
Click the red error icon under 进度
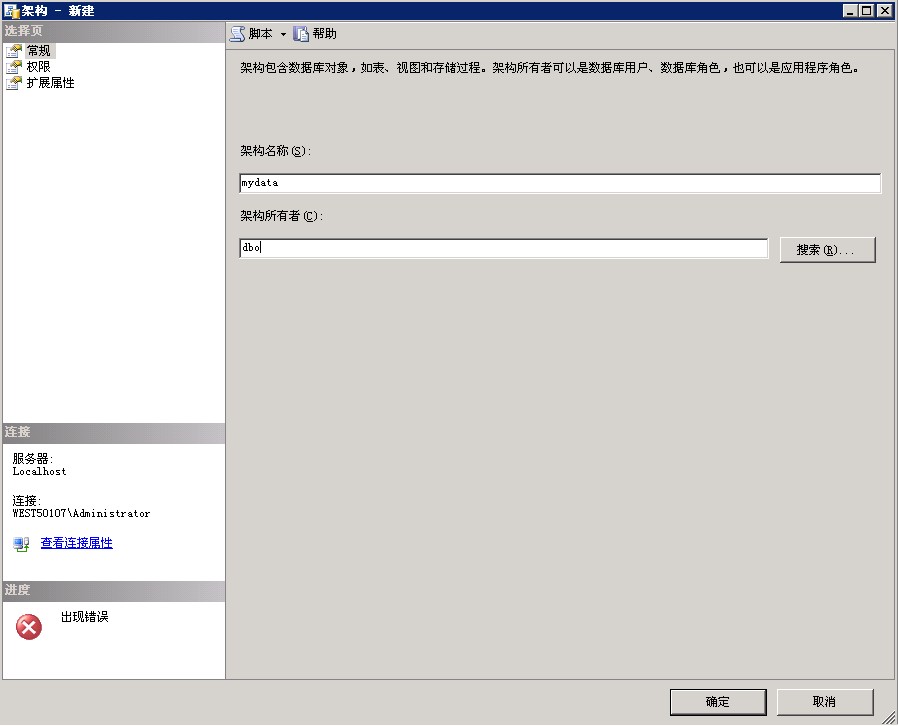(29, 627)
